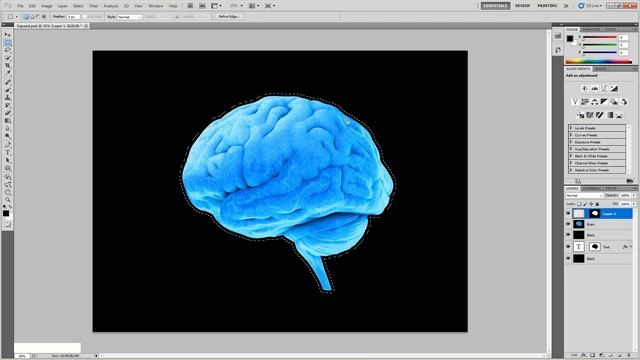The image size is (640, 360).
Task: Add a Vibrance adjustment
Action: pos(575,102)
